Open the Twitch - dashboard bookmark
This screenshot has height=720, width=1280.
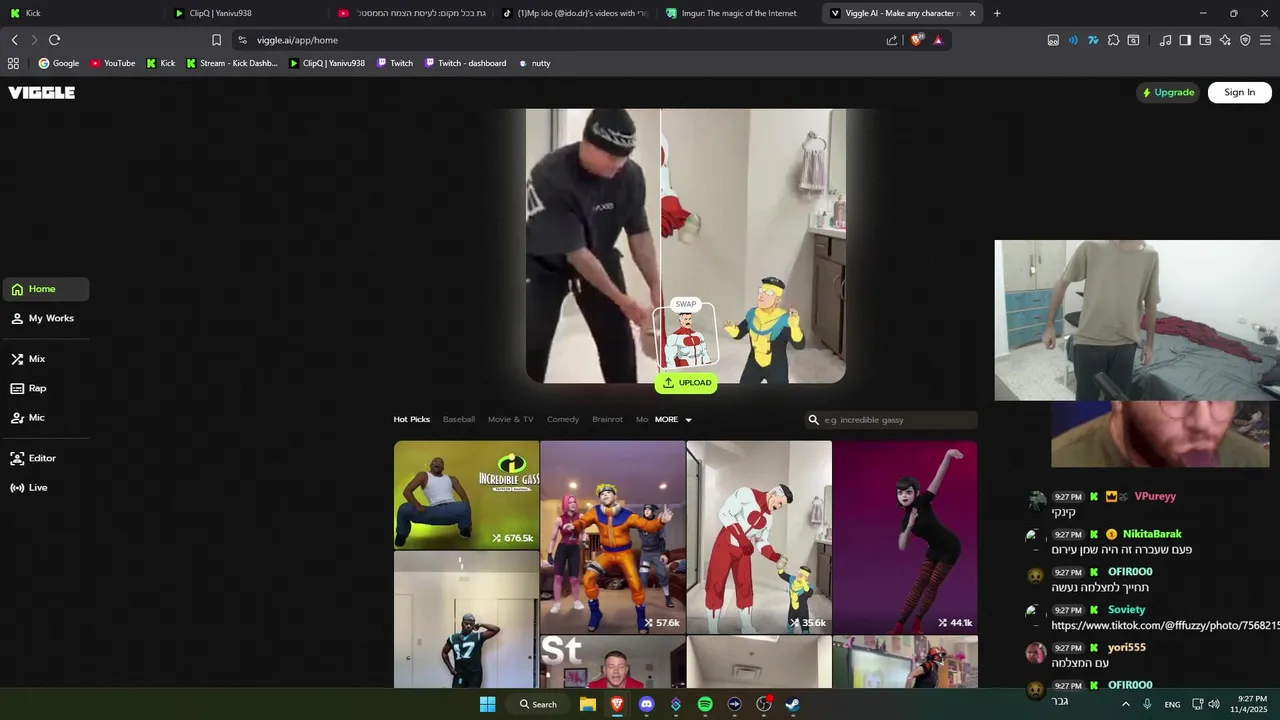(466, 63)
